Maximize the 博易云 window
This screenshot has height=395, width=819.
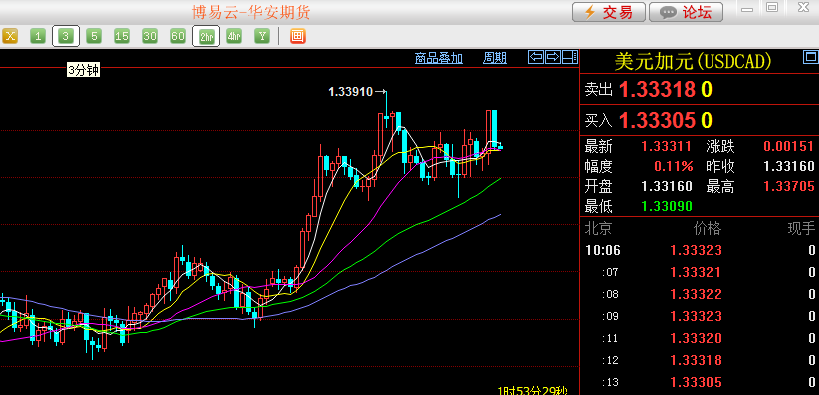[x=772, y=7]
